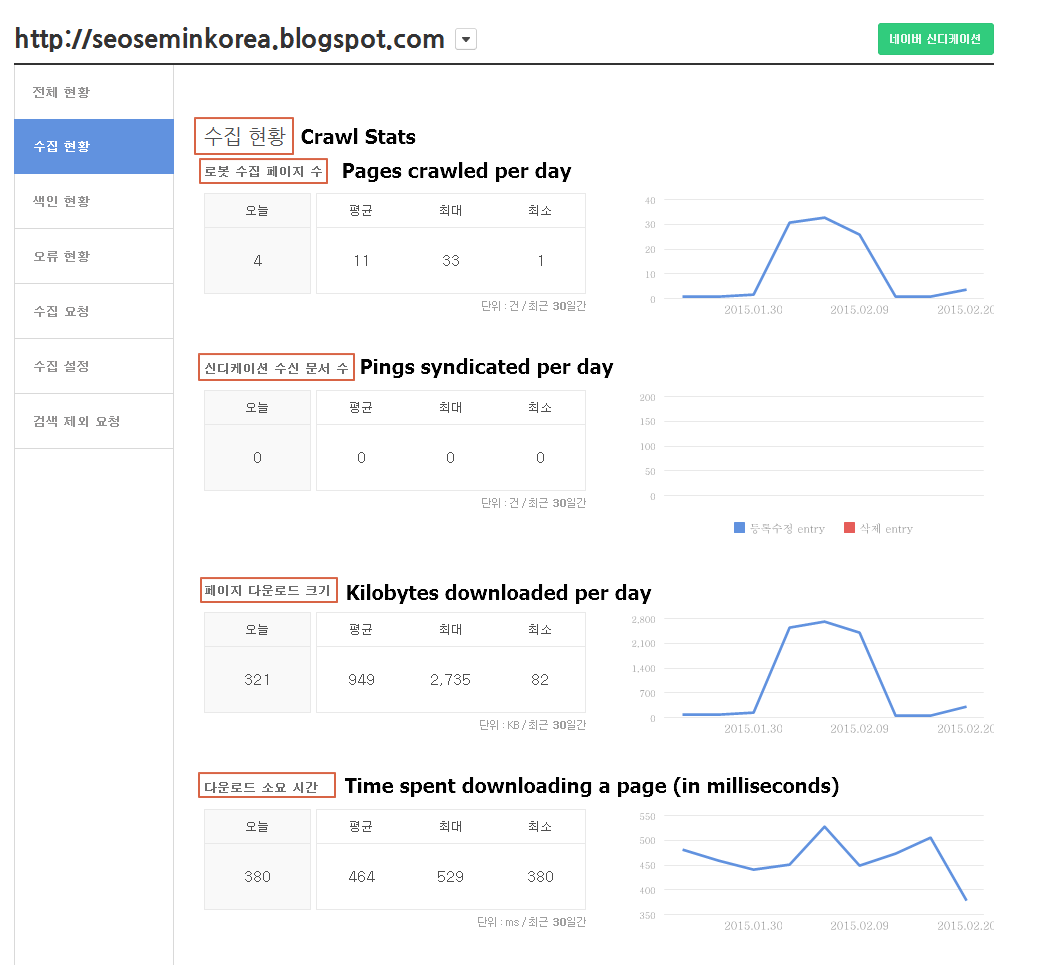Click the 신디케이션 수신 문서 수 heading

(x=276, y=368)
